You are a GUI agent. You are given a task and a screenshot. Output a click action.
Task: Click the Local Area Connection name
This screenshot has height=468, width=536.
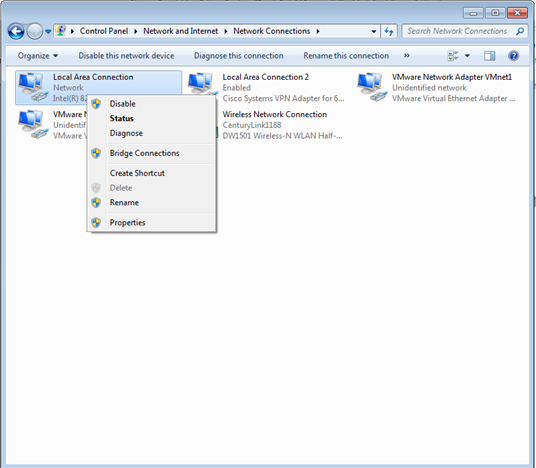(93, 77)
